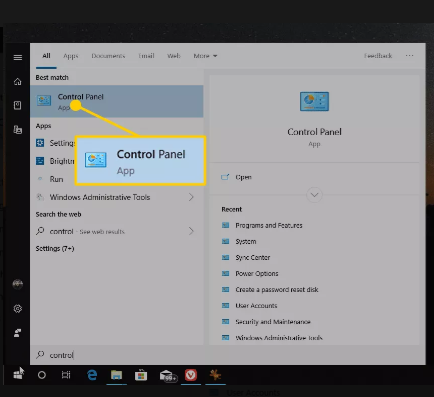Open Power Options from Recent

tap(257, 273)
